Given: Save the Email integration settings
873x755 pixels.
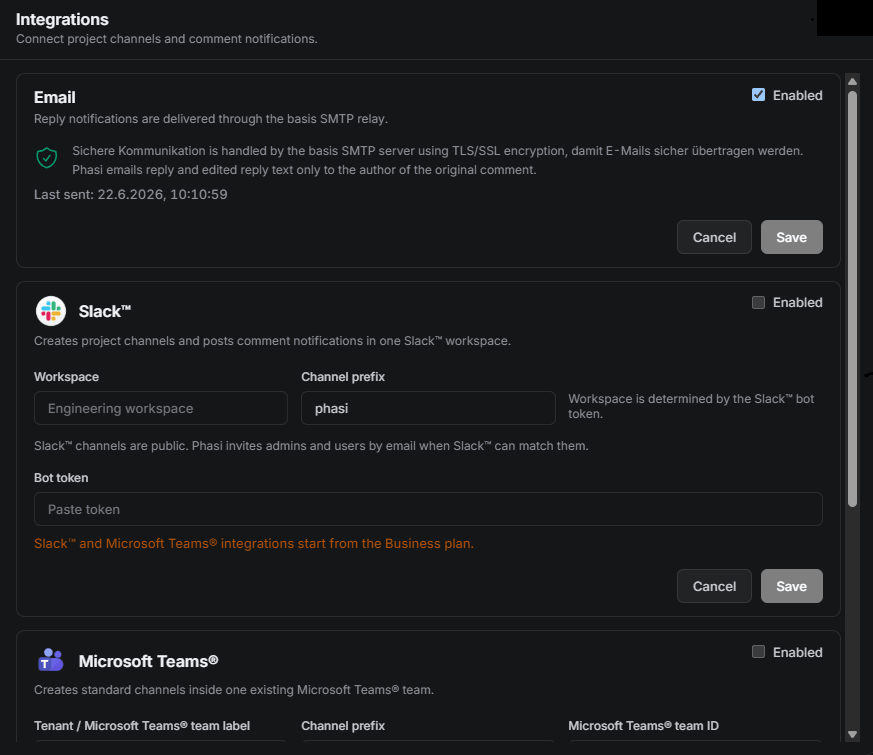Looking at the screenshot, I should point(792,237).
